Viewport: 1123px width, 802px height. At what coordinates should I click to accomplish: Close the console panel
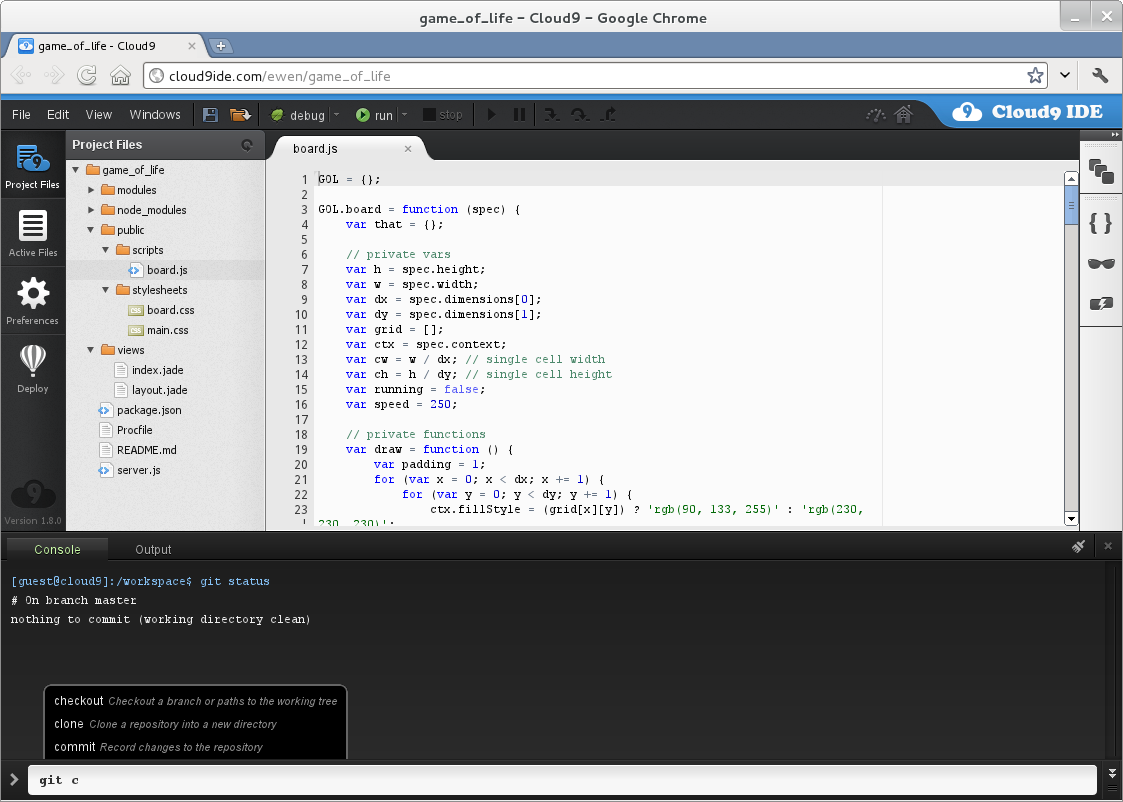tap(1108, 546)
